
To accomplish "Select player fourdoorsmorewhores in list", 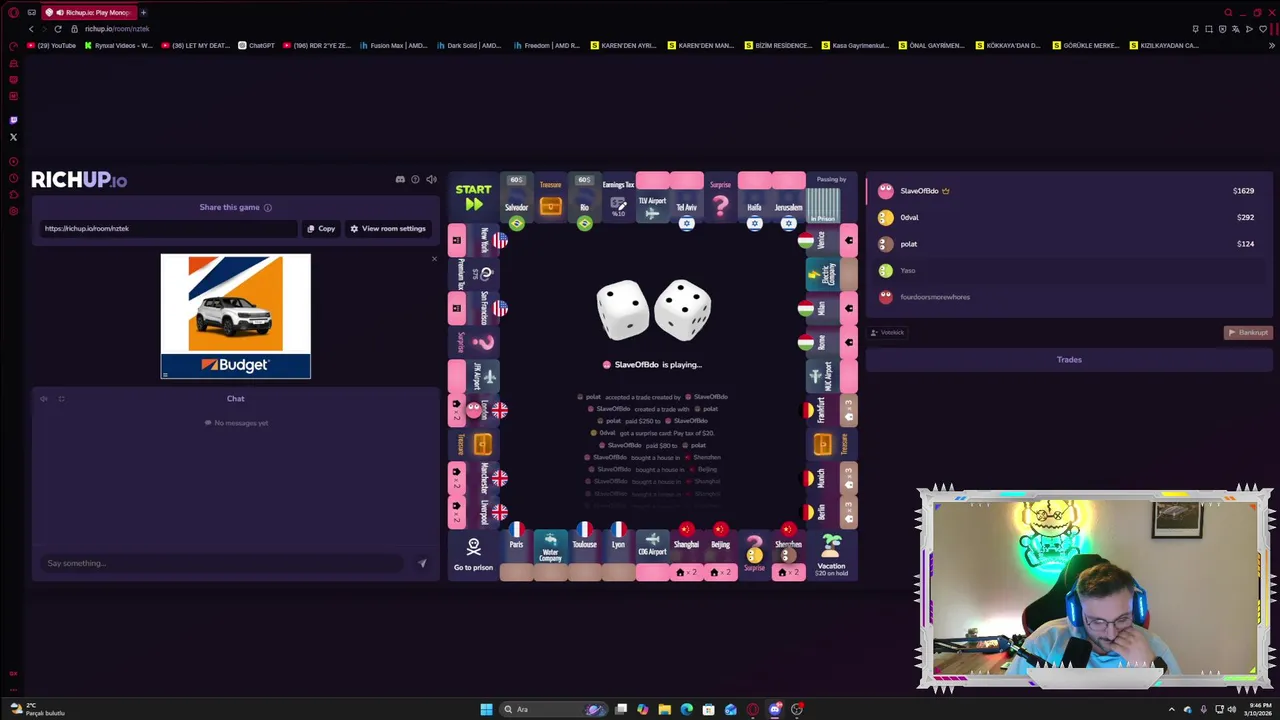I will coord(1067,297).
